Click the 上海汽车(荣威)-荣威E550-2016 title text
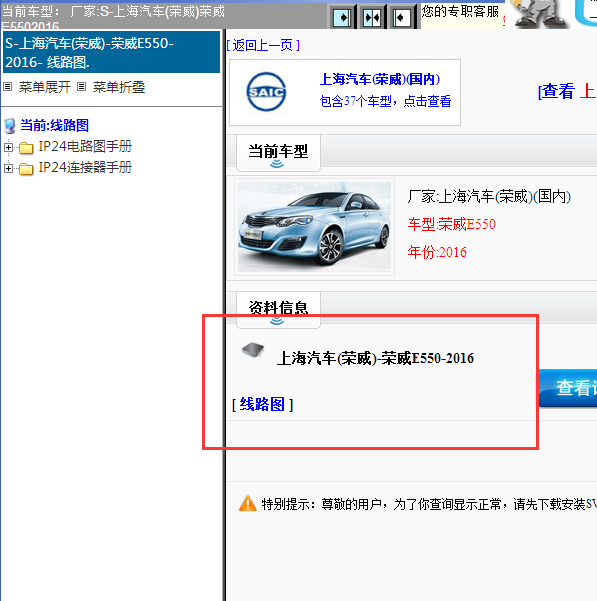Screen dimensions: 597x601 375,358
